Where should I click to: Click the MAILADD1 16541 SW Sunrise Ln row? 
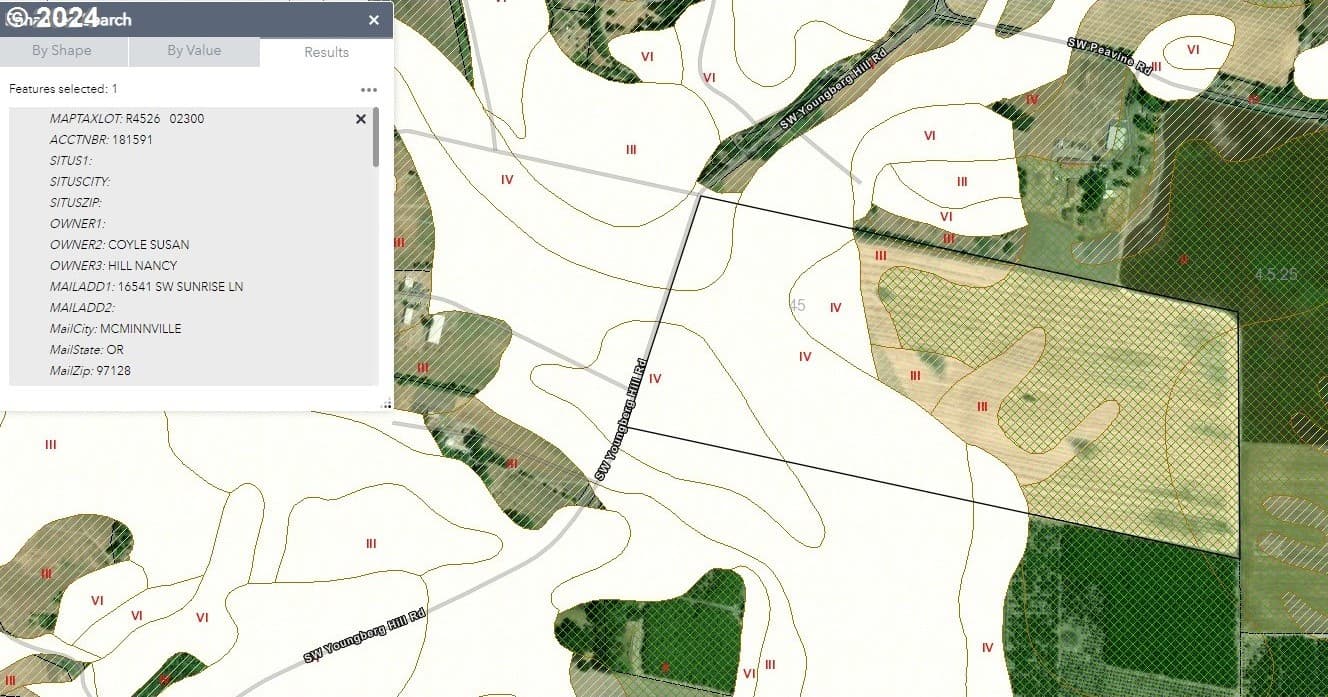point(146,287)
